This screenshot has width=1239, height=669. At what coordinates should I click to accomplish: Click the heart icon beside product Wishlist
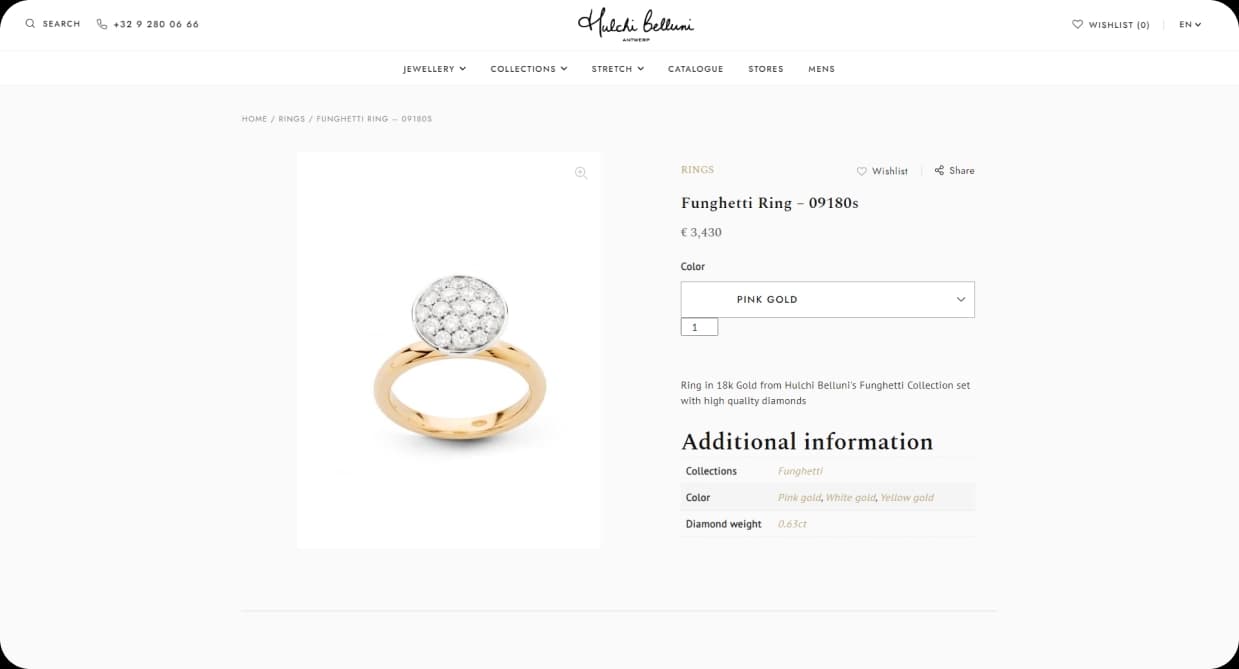click(x=862, y=171)
